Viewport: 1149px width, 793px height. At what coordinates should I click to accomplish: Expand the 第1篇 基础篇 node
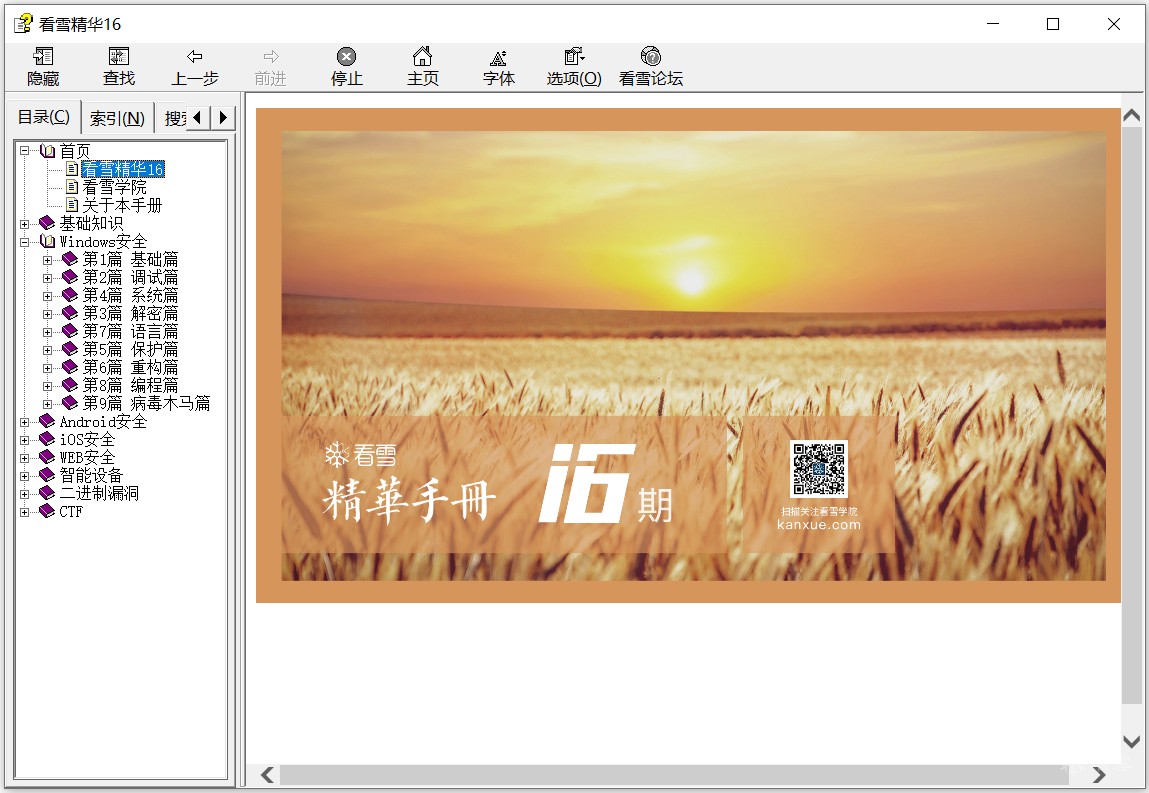coord(48,259)
